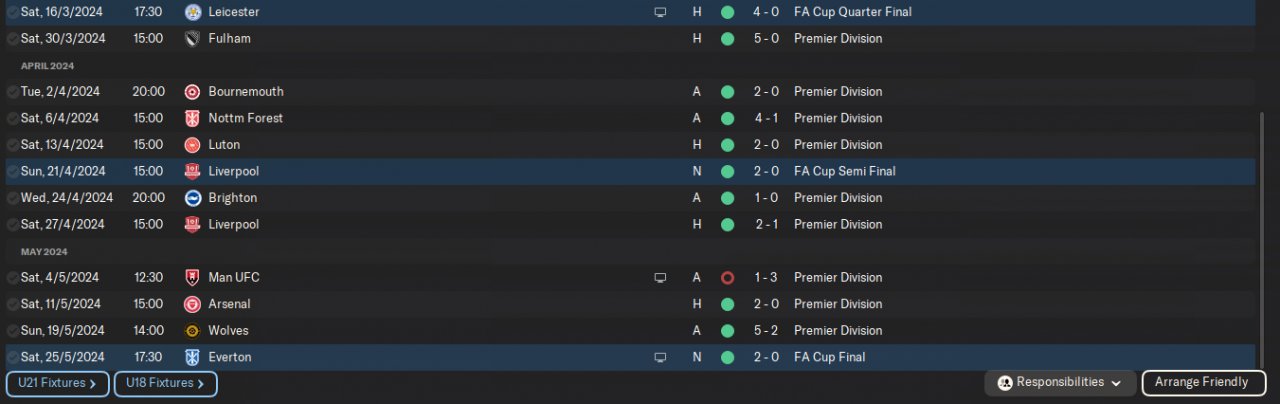Click the red loss indicator for Man UFC
1280x404 pixels.
pyautogui.click(x=727, y=278)
